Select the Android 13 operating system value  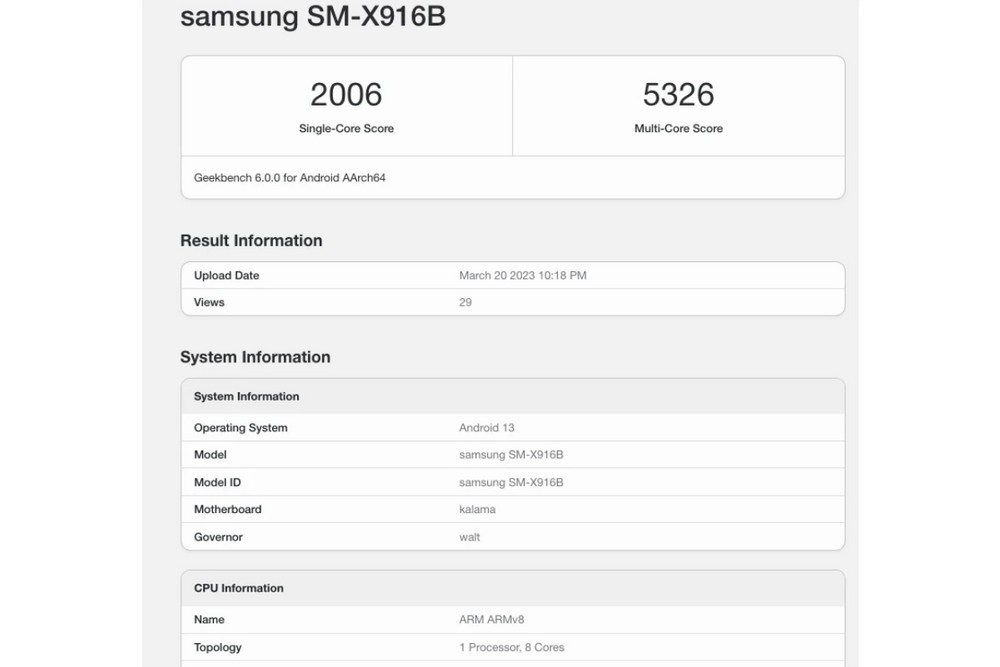coord(487,428)
